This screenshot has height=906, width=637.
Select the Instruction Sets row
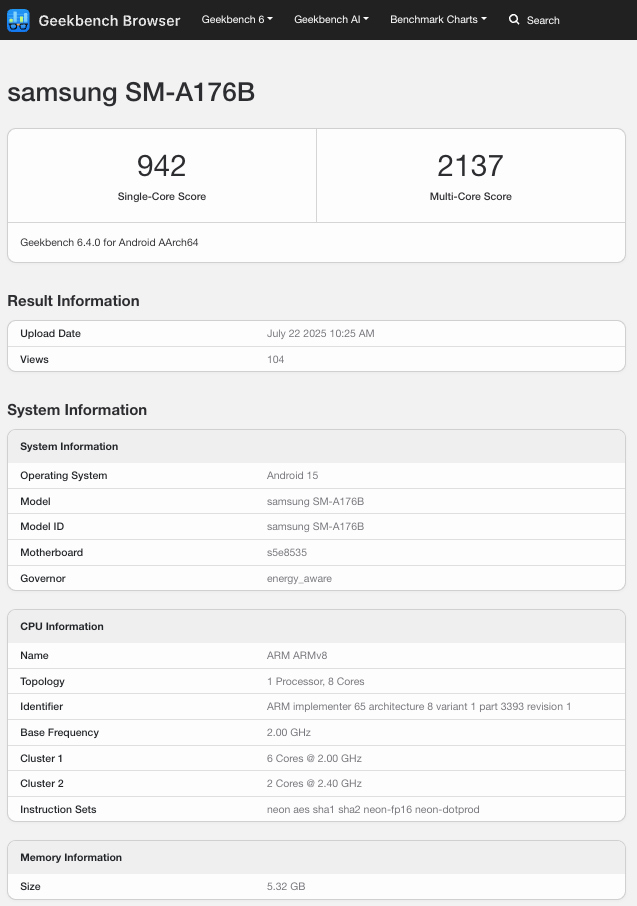[x=316, y=809]
